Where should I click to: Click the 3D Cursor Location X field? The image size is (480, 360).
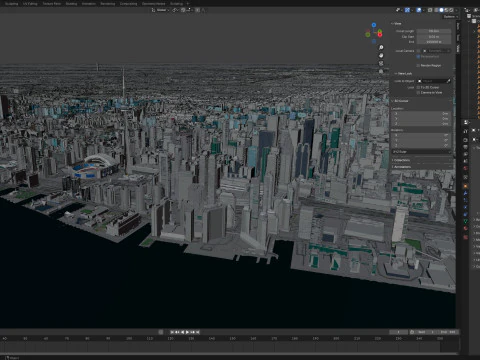(x=422, y=114)
